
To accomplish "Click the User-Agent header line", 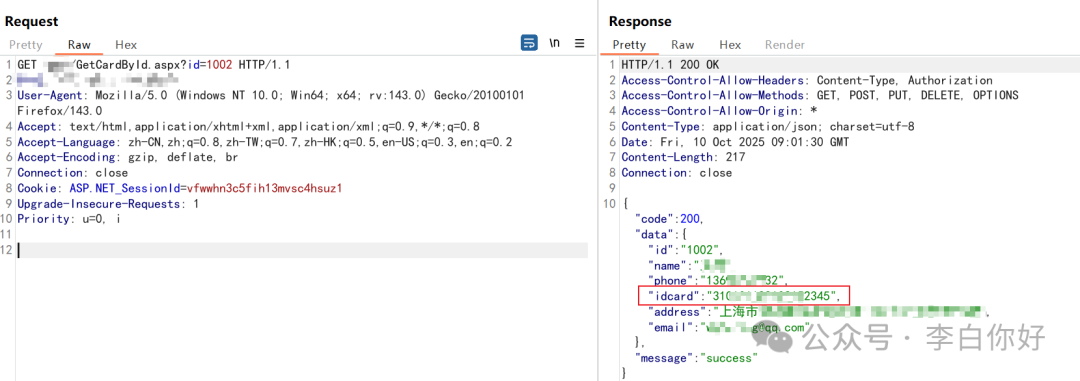I will click(270, 103).
